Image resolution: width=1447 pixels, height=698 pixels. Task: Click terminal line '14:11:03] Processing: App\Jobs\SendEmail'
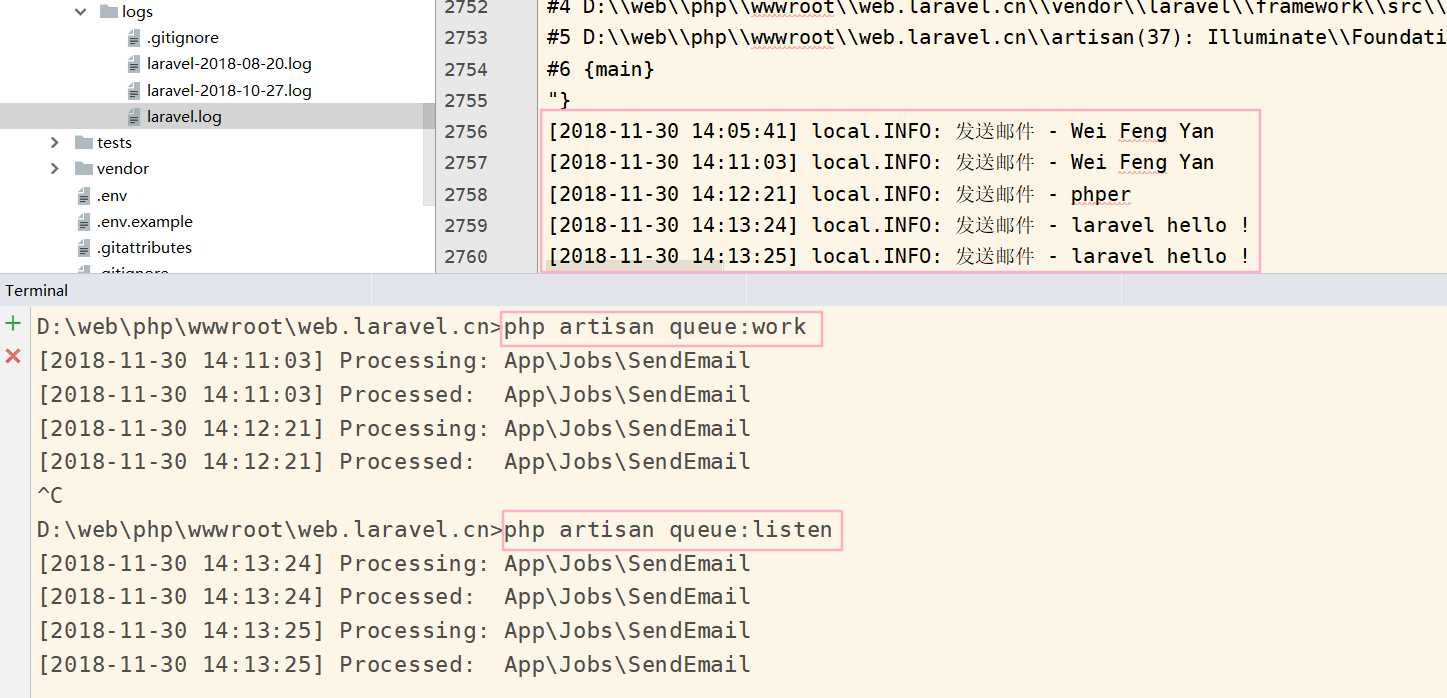click(x=394, y=360)
